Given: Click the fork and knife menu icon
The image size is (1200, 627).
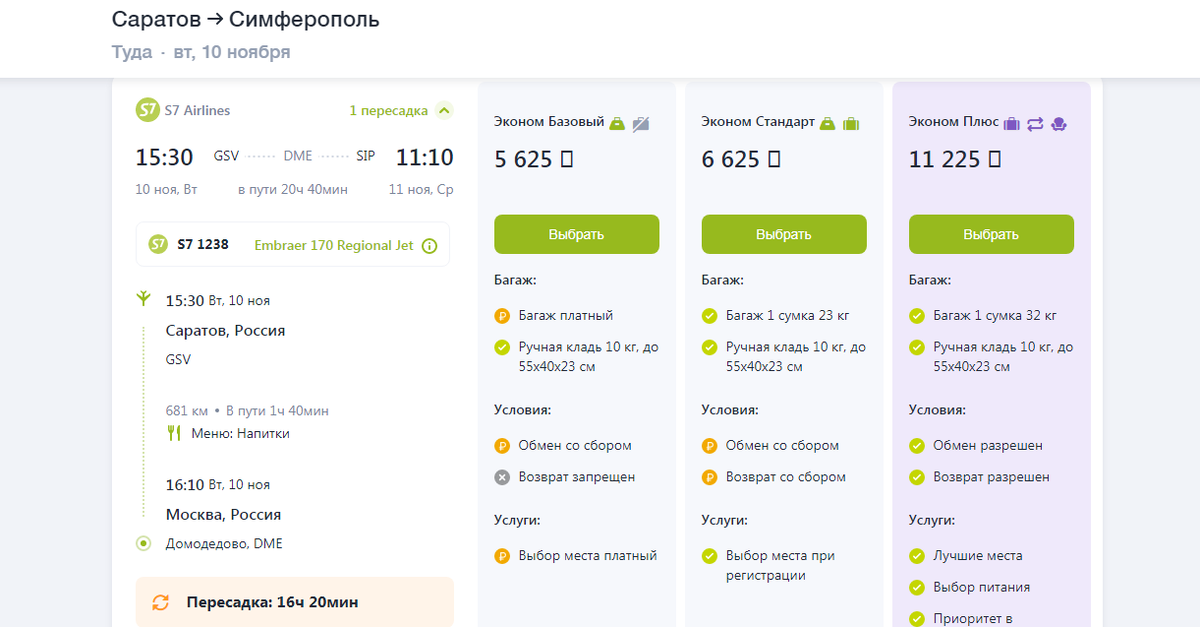Looking at the screenshot, I should click(x=174, y=433).
